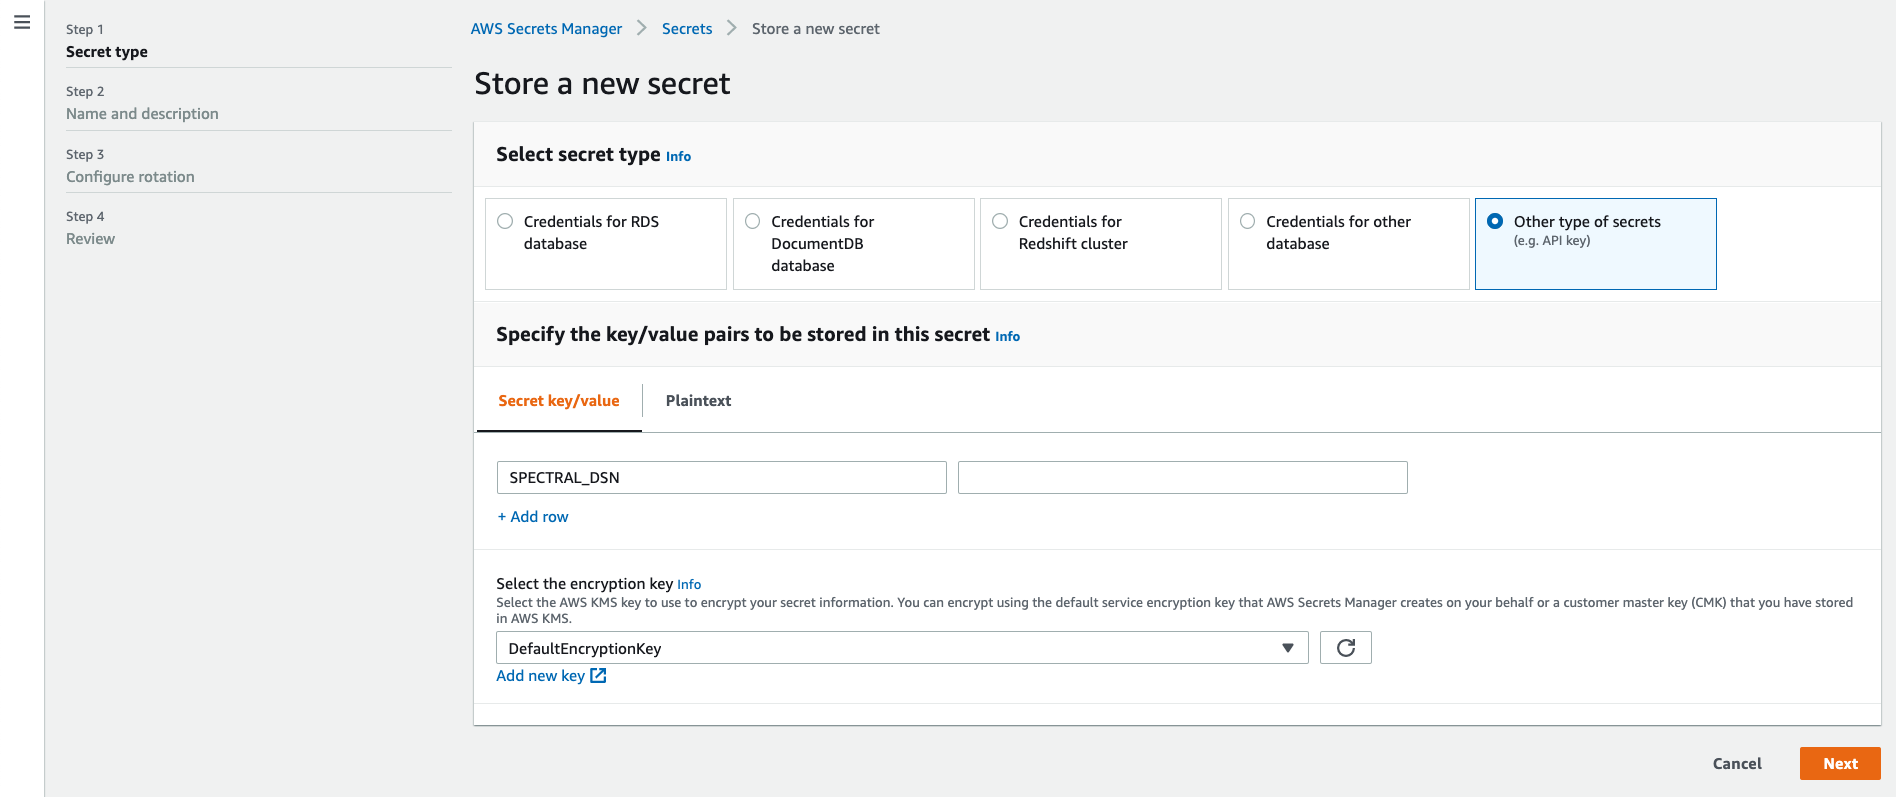
Task: Click the Next button
Action: click(1840, 764)
